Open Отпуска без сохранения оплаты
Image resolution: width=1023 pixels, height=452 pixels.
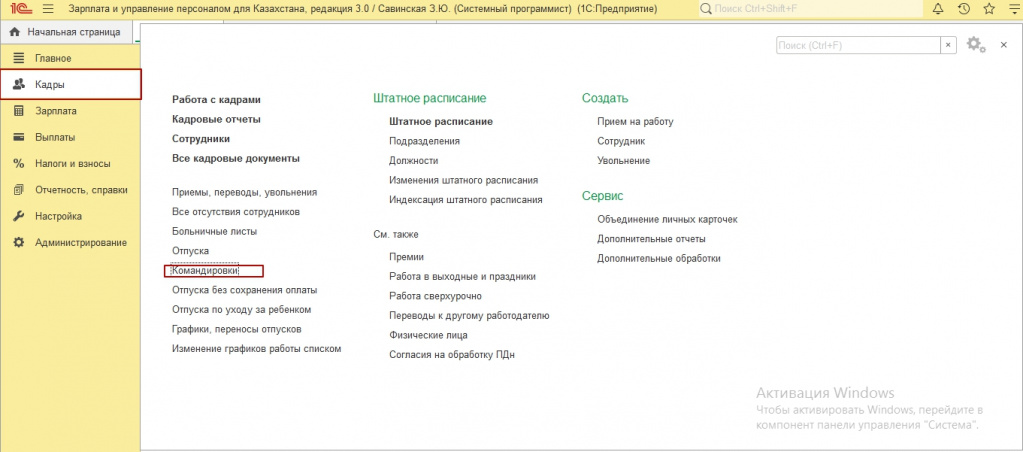(245, 290)
